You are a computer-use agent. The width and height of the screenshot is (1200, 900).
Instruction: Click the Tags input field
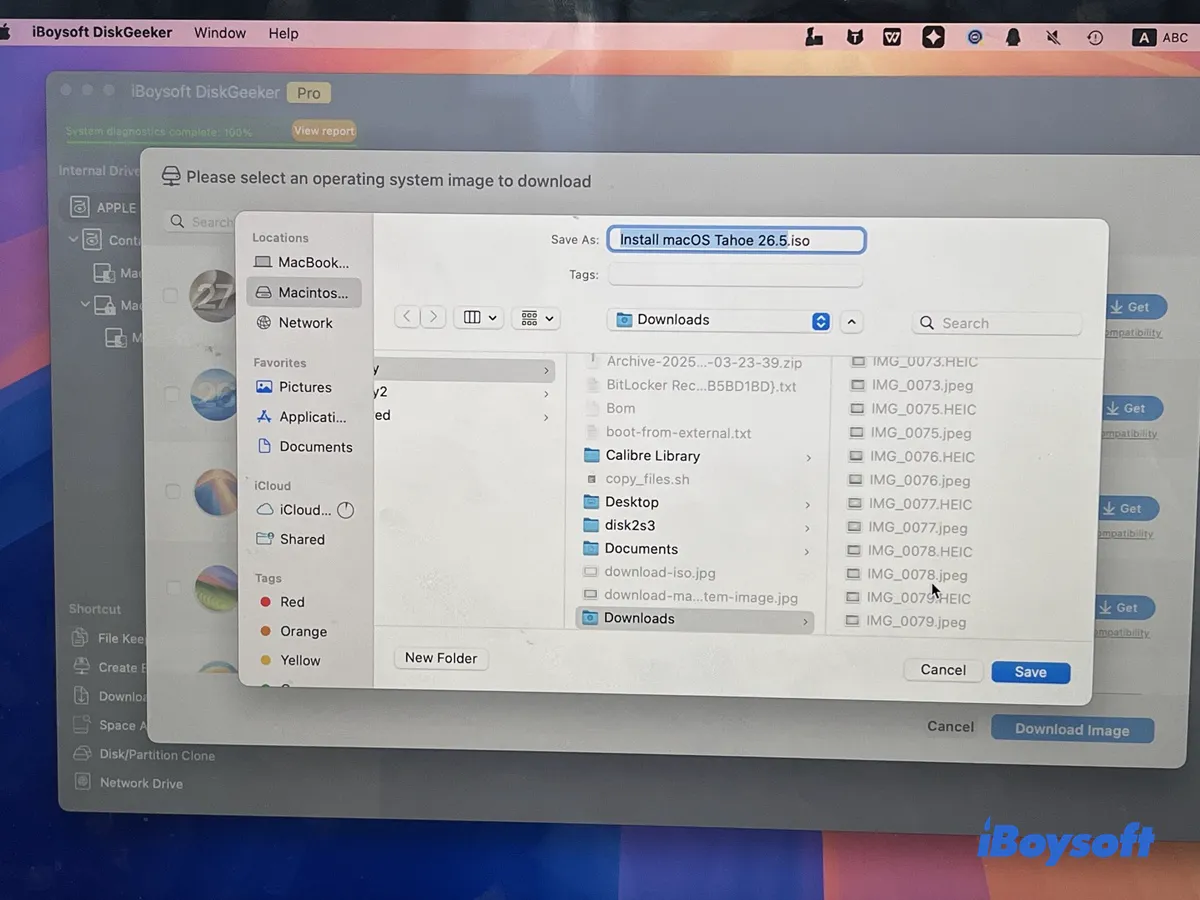[735, 275]
